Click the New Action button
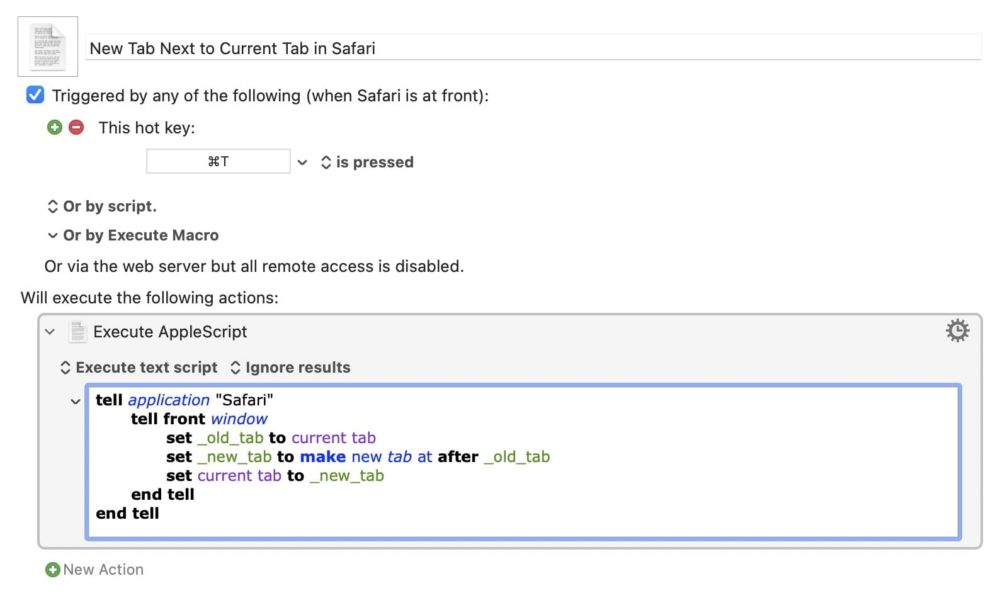 (94, 569)
